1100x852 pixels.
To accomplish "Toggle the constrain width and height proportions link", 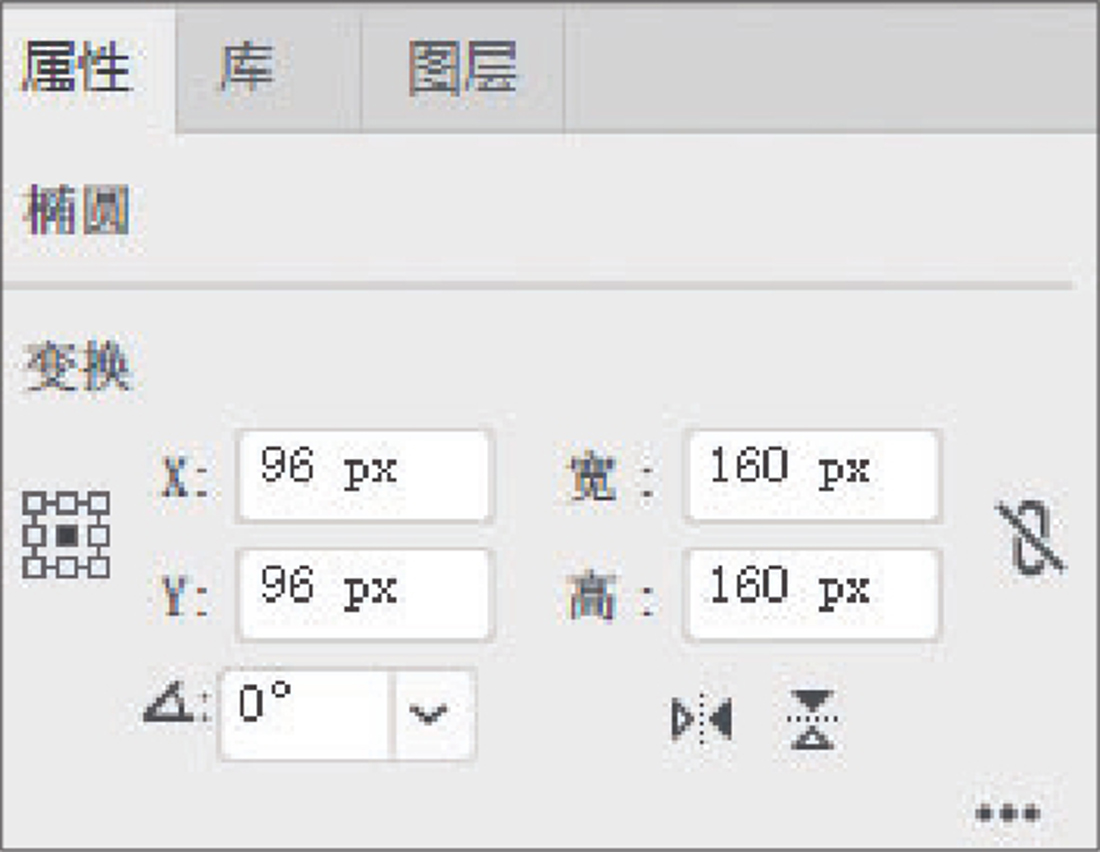I will [x=1030, y=538].
